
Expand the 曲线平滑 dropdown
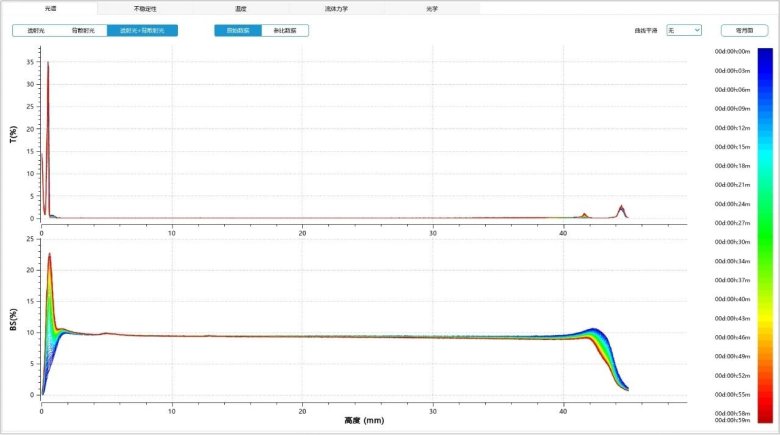tap(684, 31)
